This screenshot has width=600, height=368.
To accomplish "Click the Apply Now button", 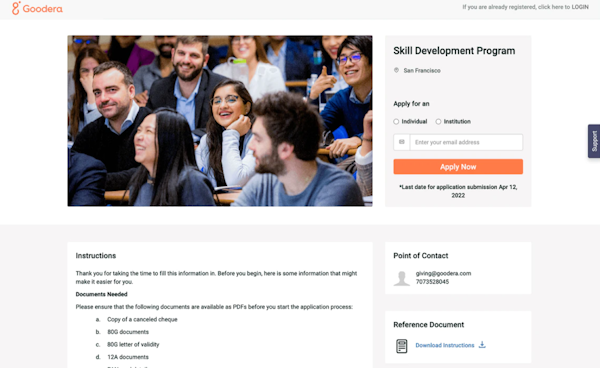I will pyautogui.click(x=458, y=167).
